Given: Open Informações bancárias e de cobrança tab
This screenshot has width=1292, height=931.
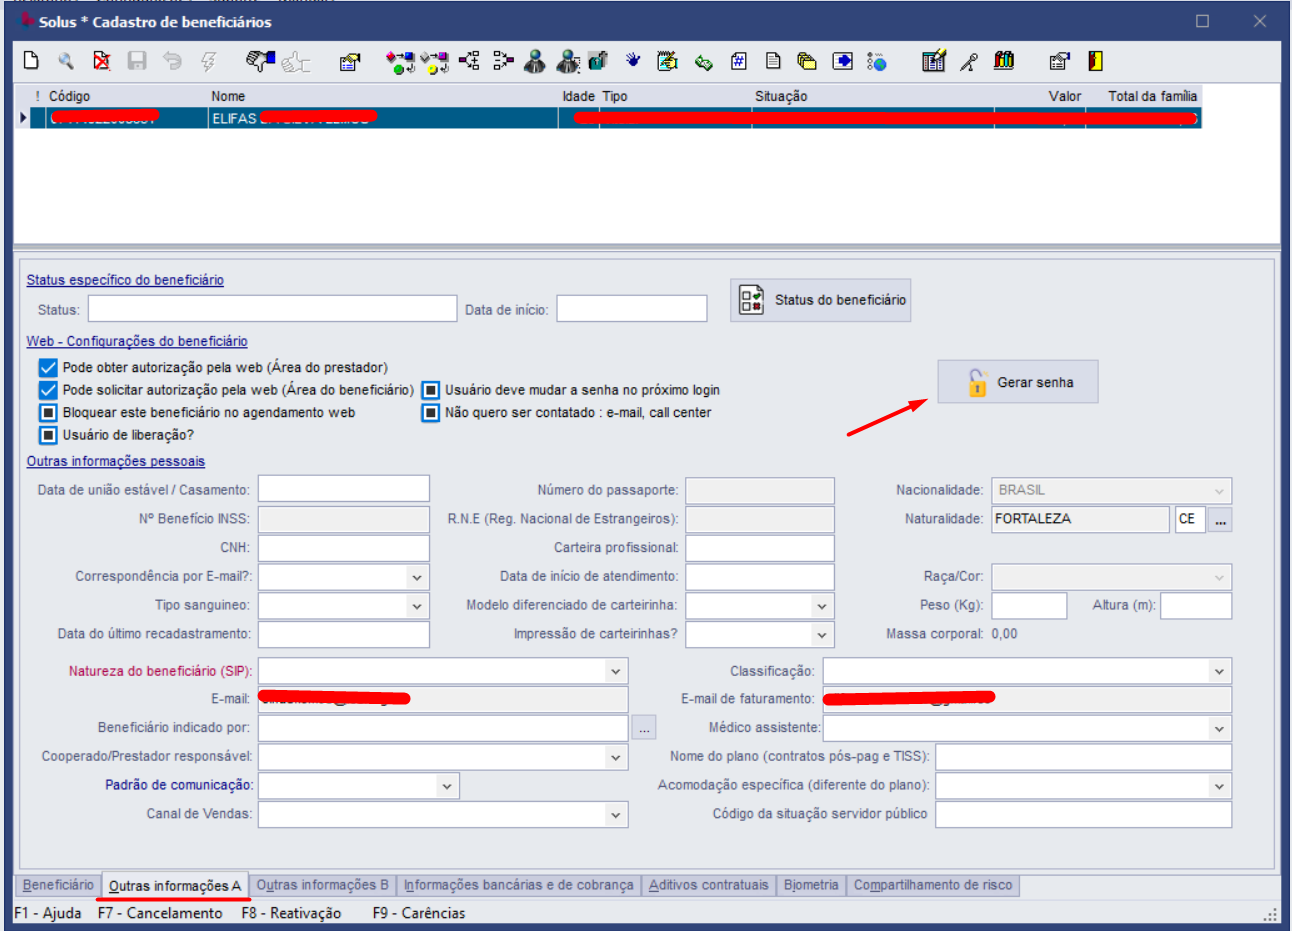Looking at the screenshot, I should 519,885.
